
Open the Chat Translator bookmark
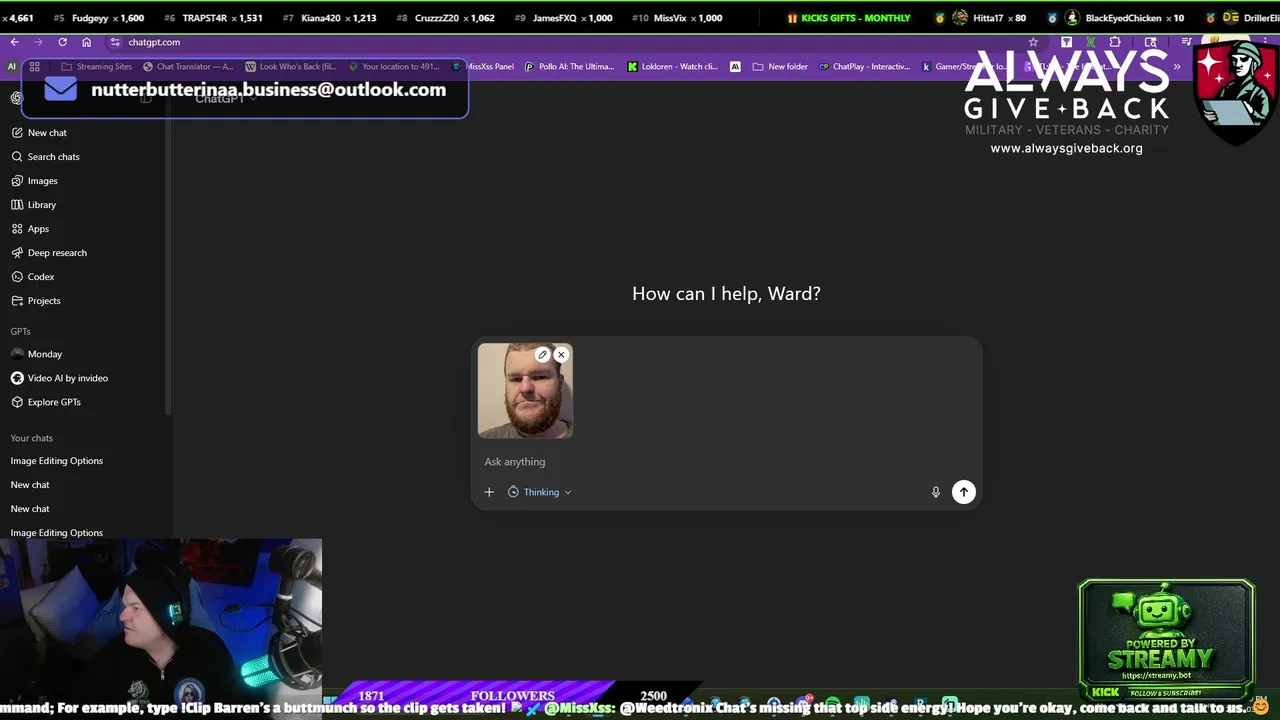(188, 66)
